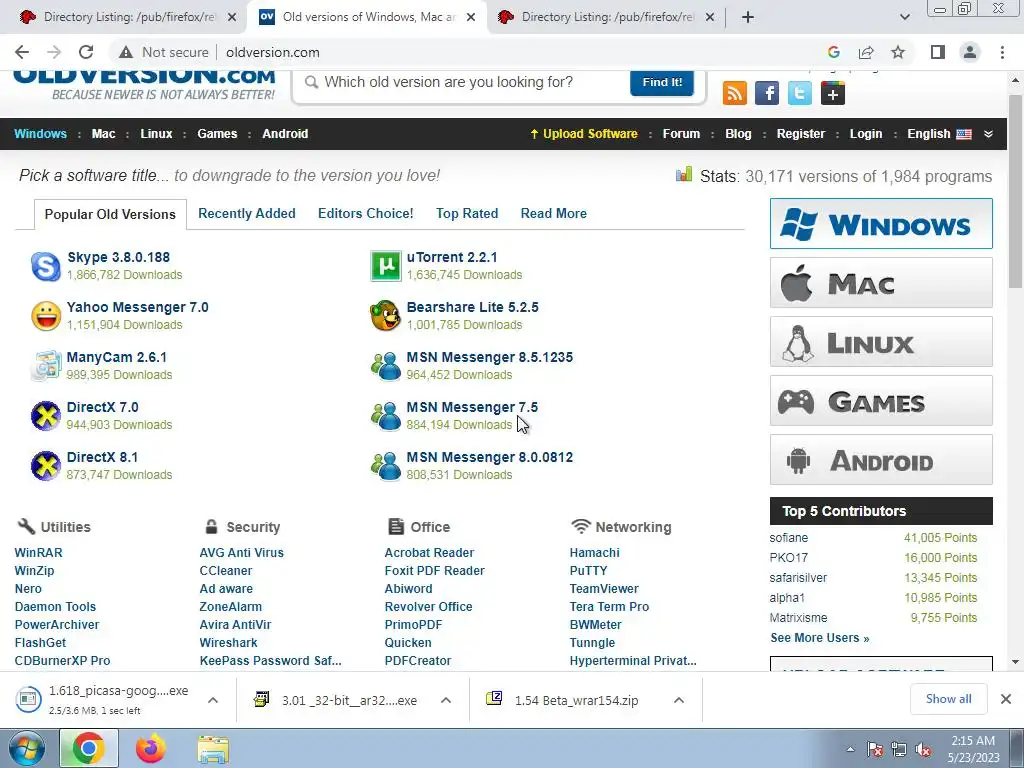
Task: Open the WinRAR utilities link
Action: (39, 552)
